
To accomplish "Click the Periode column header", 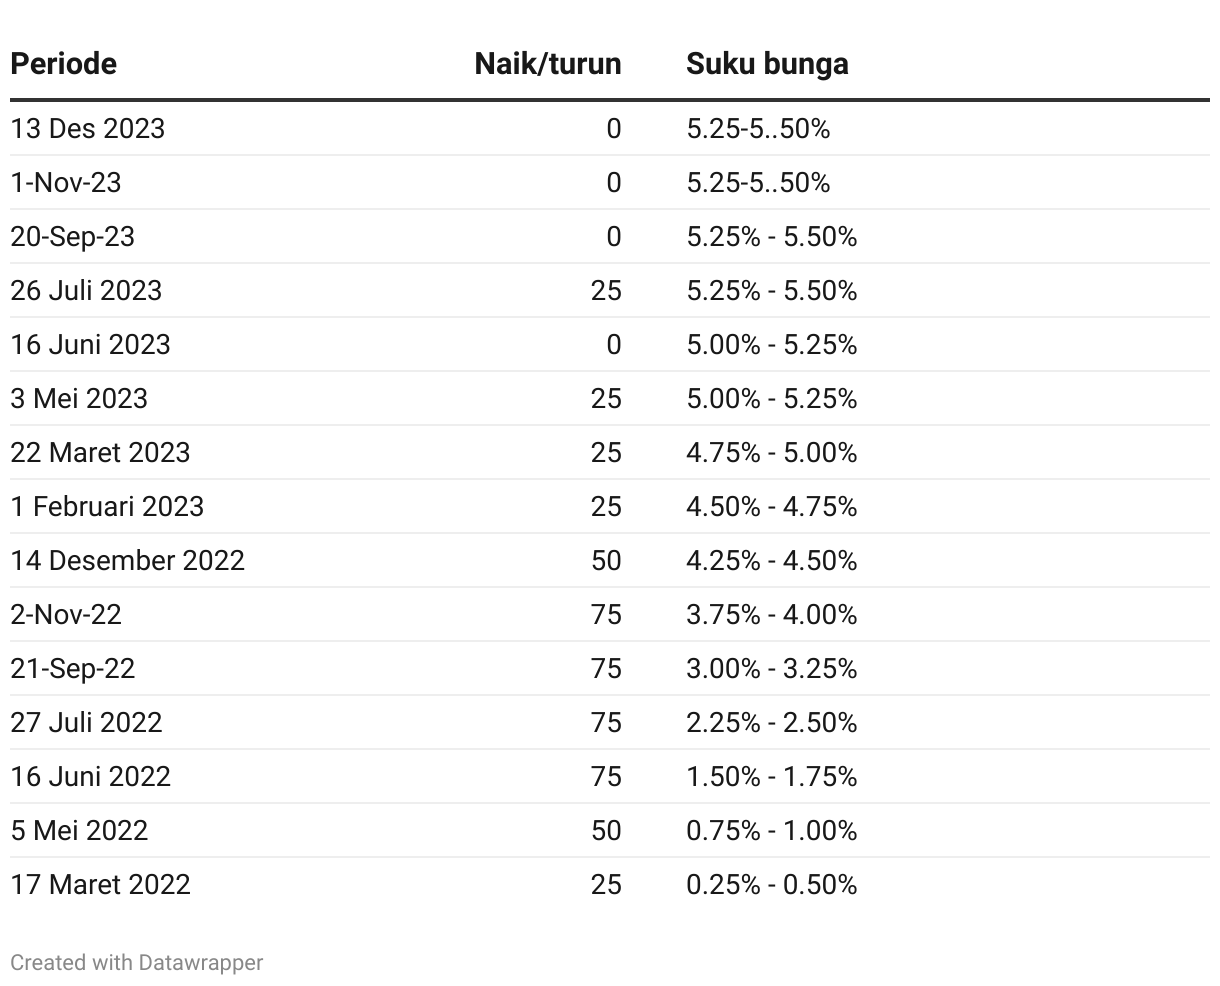I will (63, 64).
